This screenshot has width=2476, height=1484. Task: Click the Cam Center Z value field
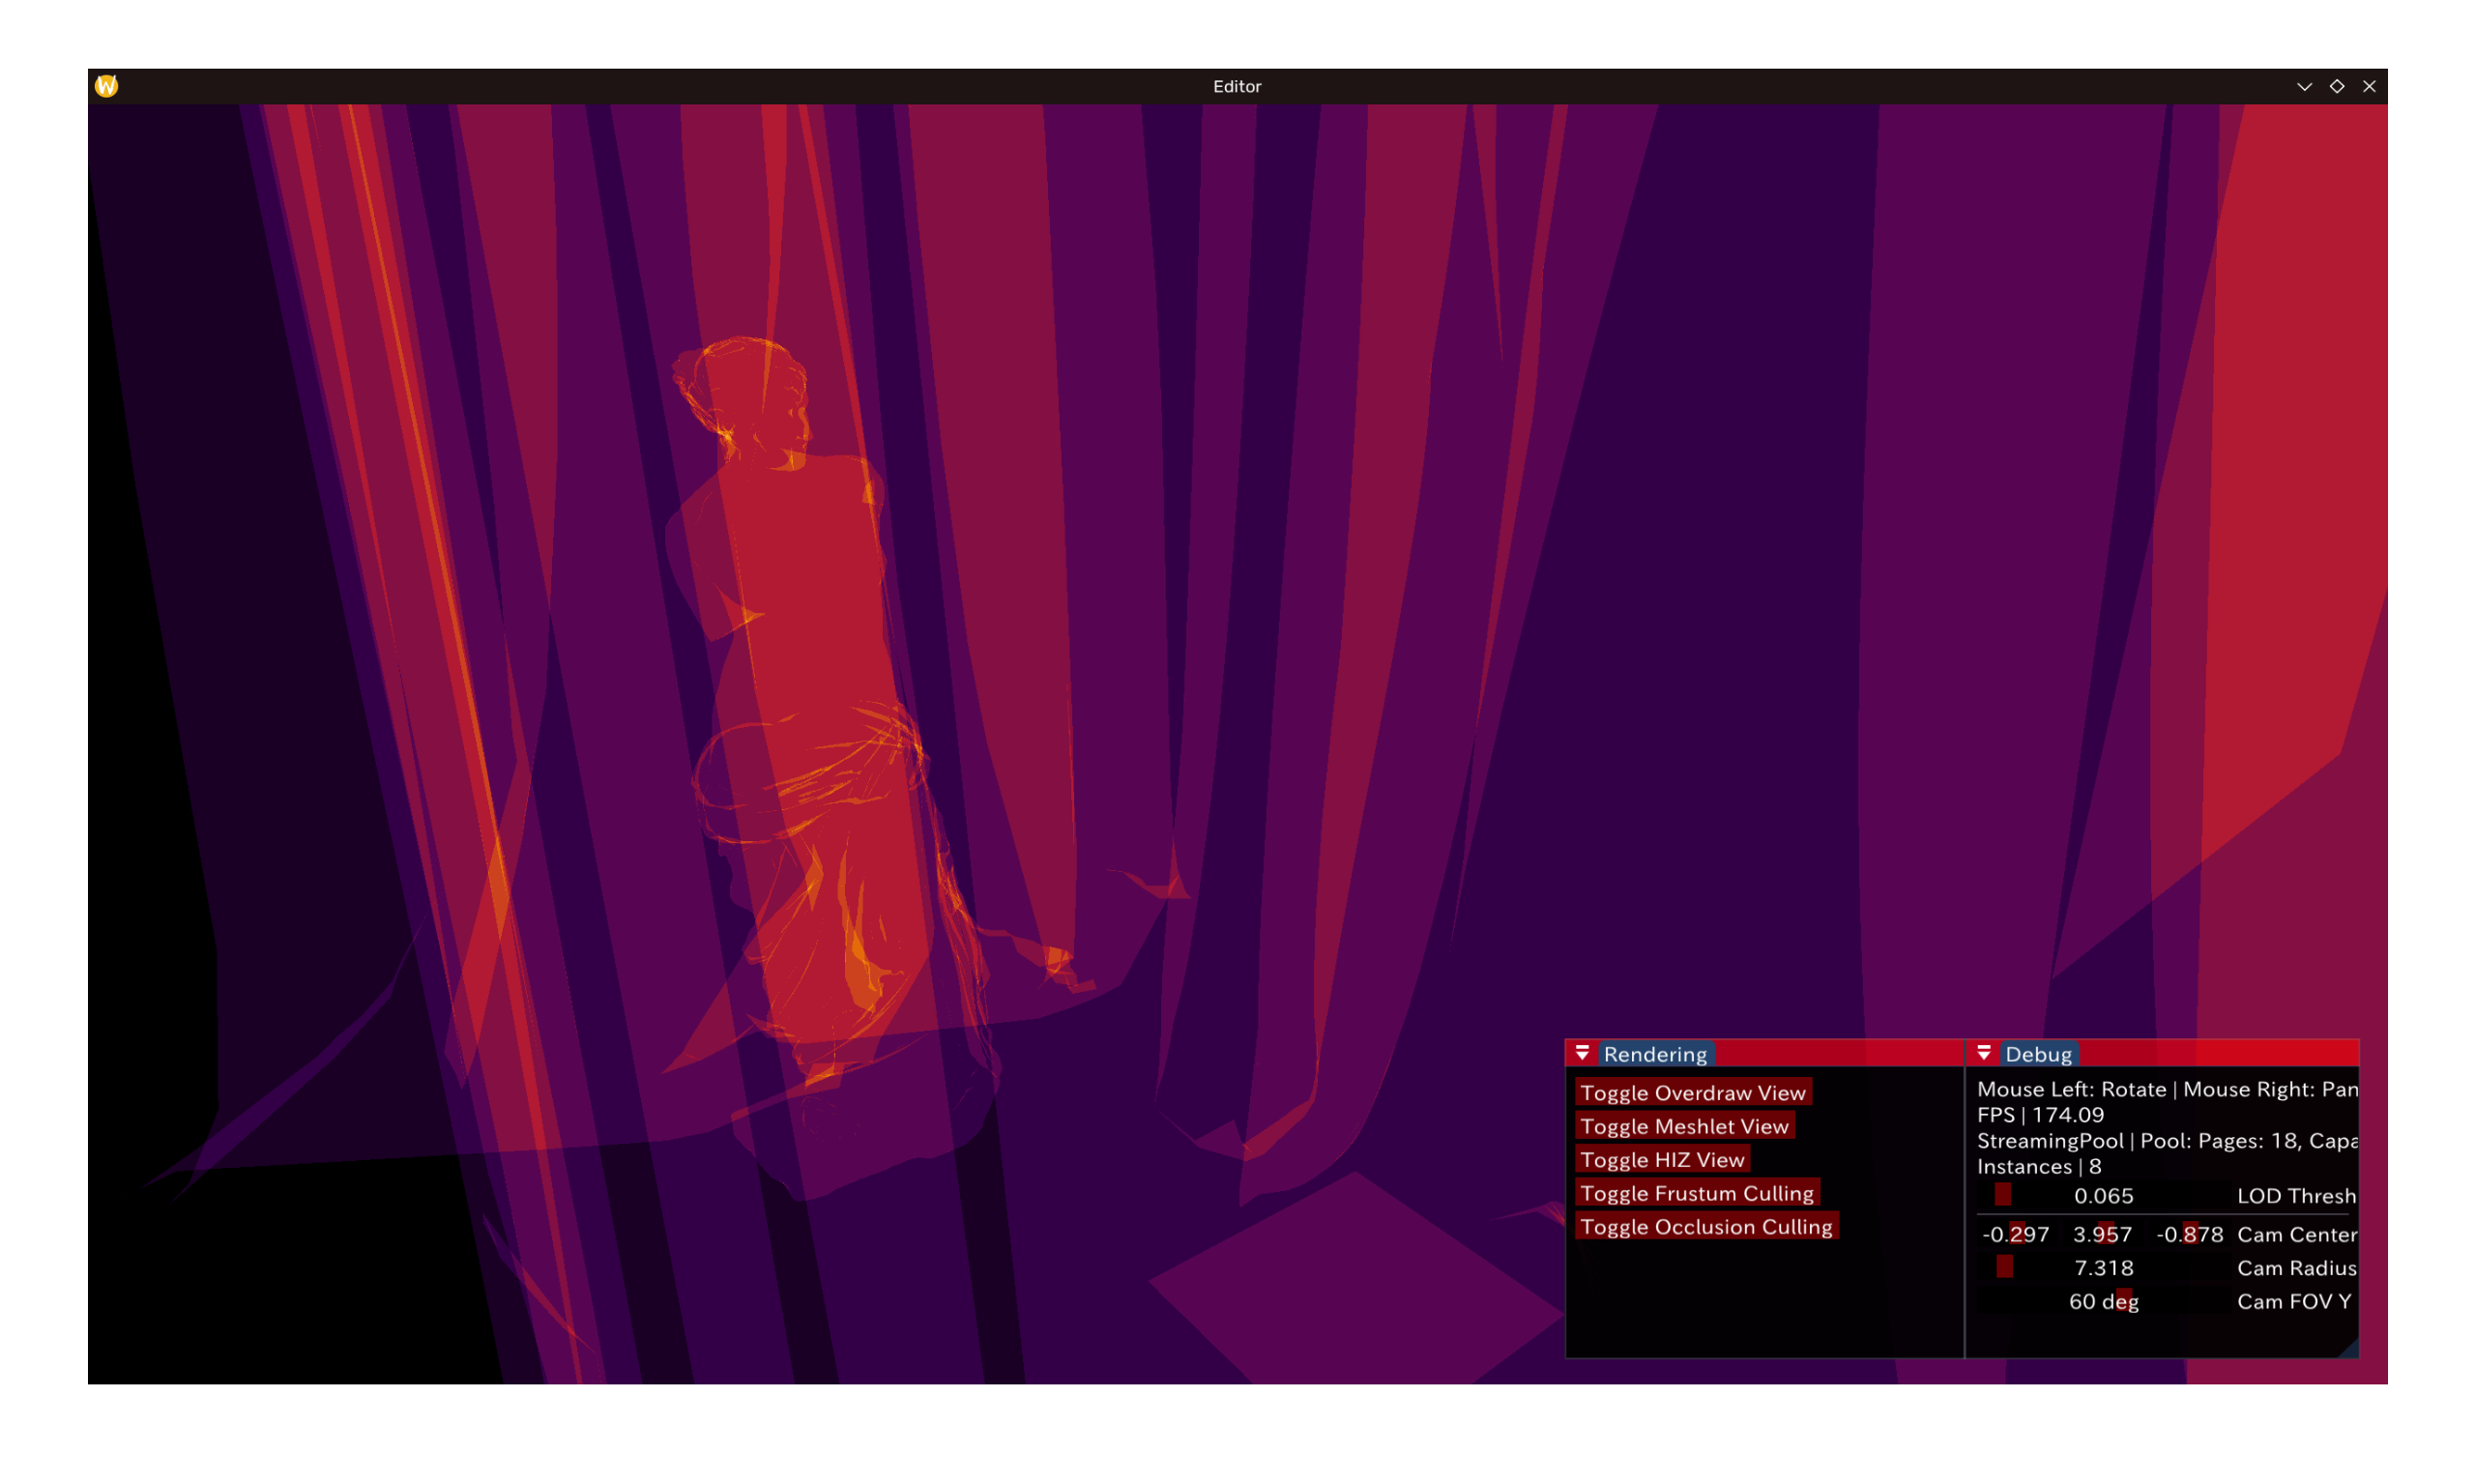(x=2189, y=1234)
